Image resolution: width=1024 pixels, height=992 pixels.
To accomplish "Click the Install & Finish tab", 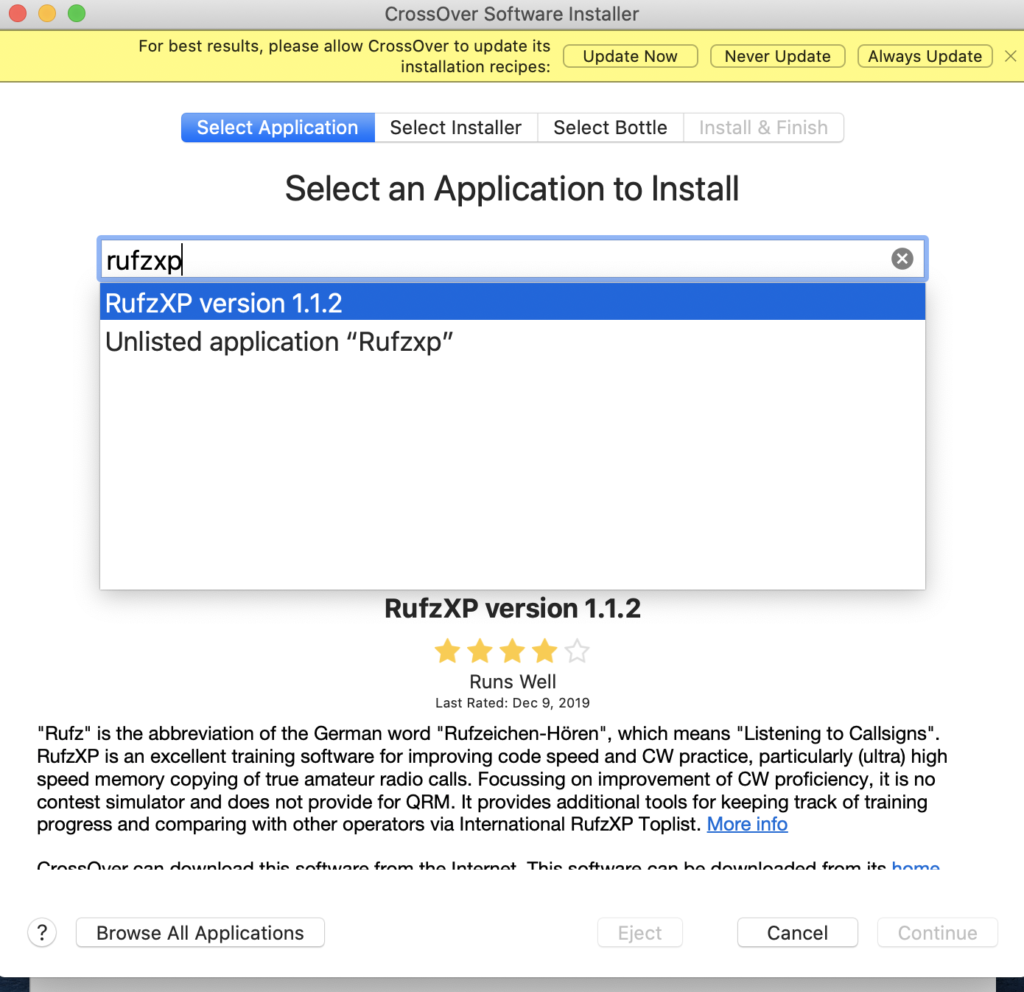I will [763, 128].
